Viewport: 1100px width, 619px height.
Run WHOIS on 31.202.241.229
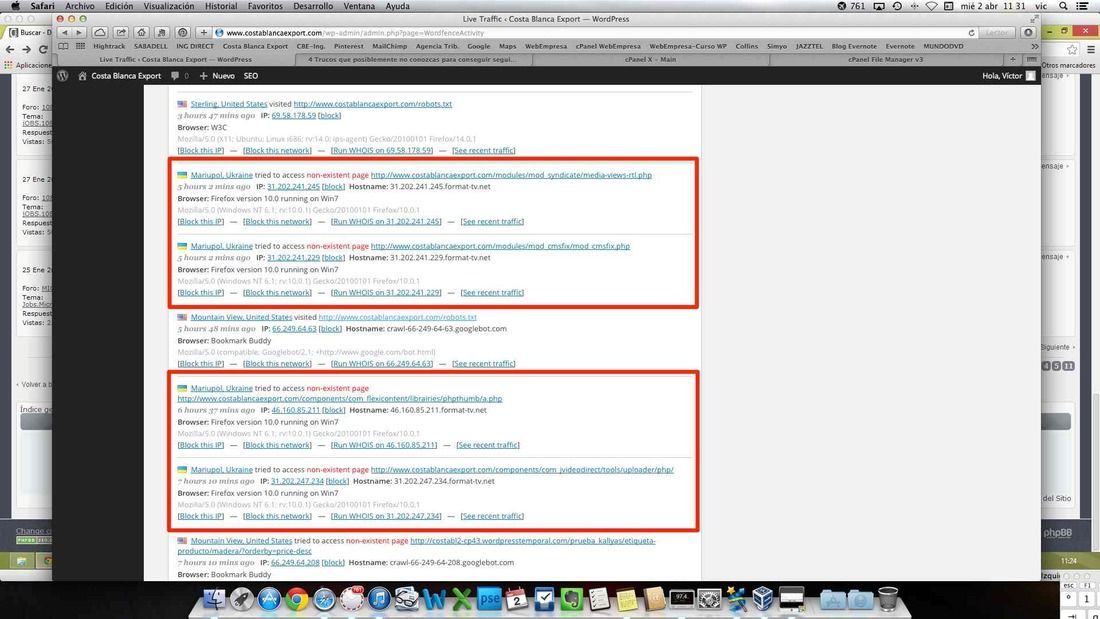click(386, 293)
